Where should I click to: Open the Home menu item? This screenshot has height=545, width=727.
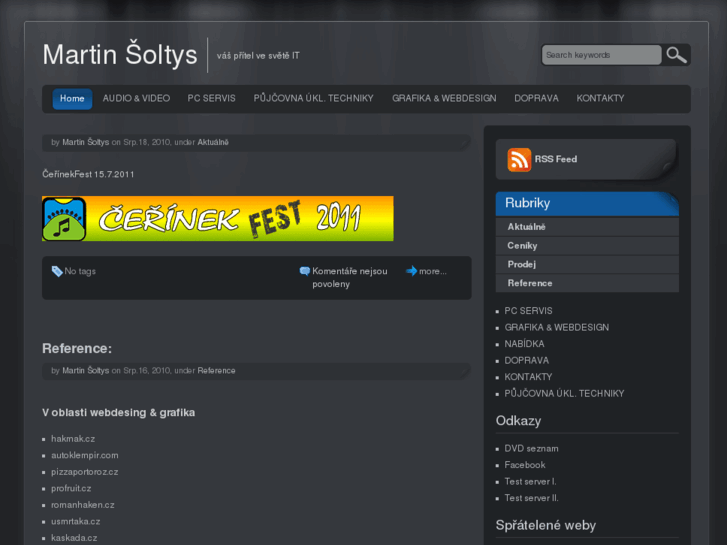pyautogui.click(x=72, y=99)
